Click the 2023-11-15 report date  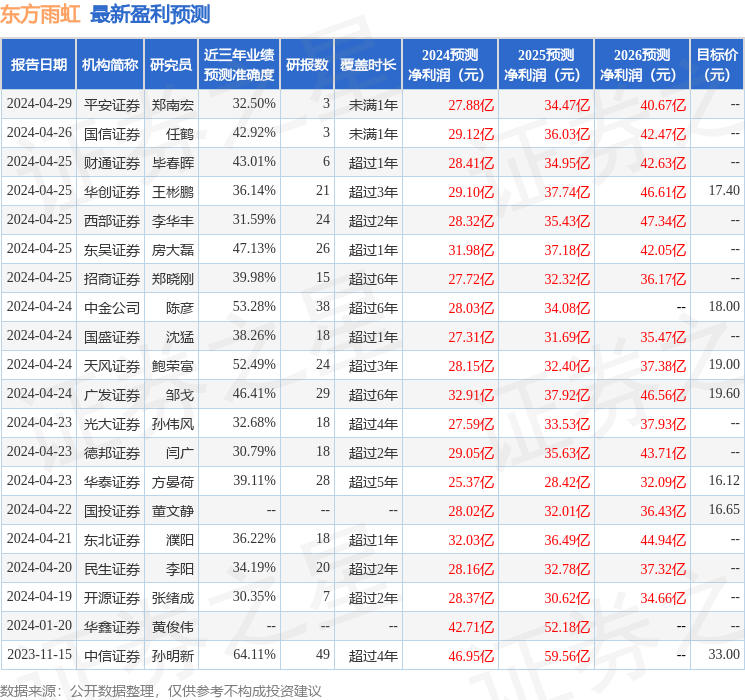(x=39, y=654)
